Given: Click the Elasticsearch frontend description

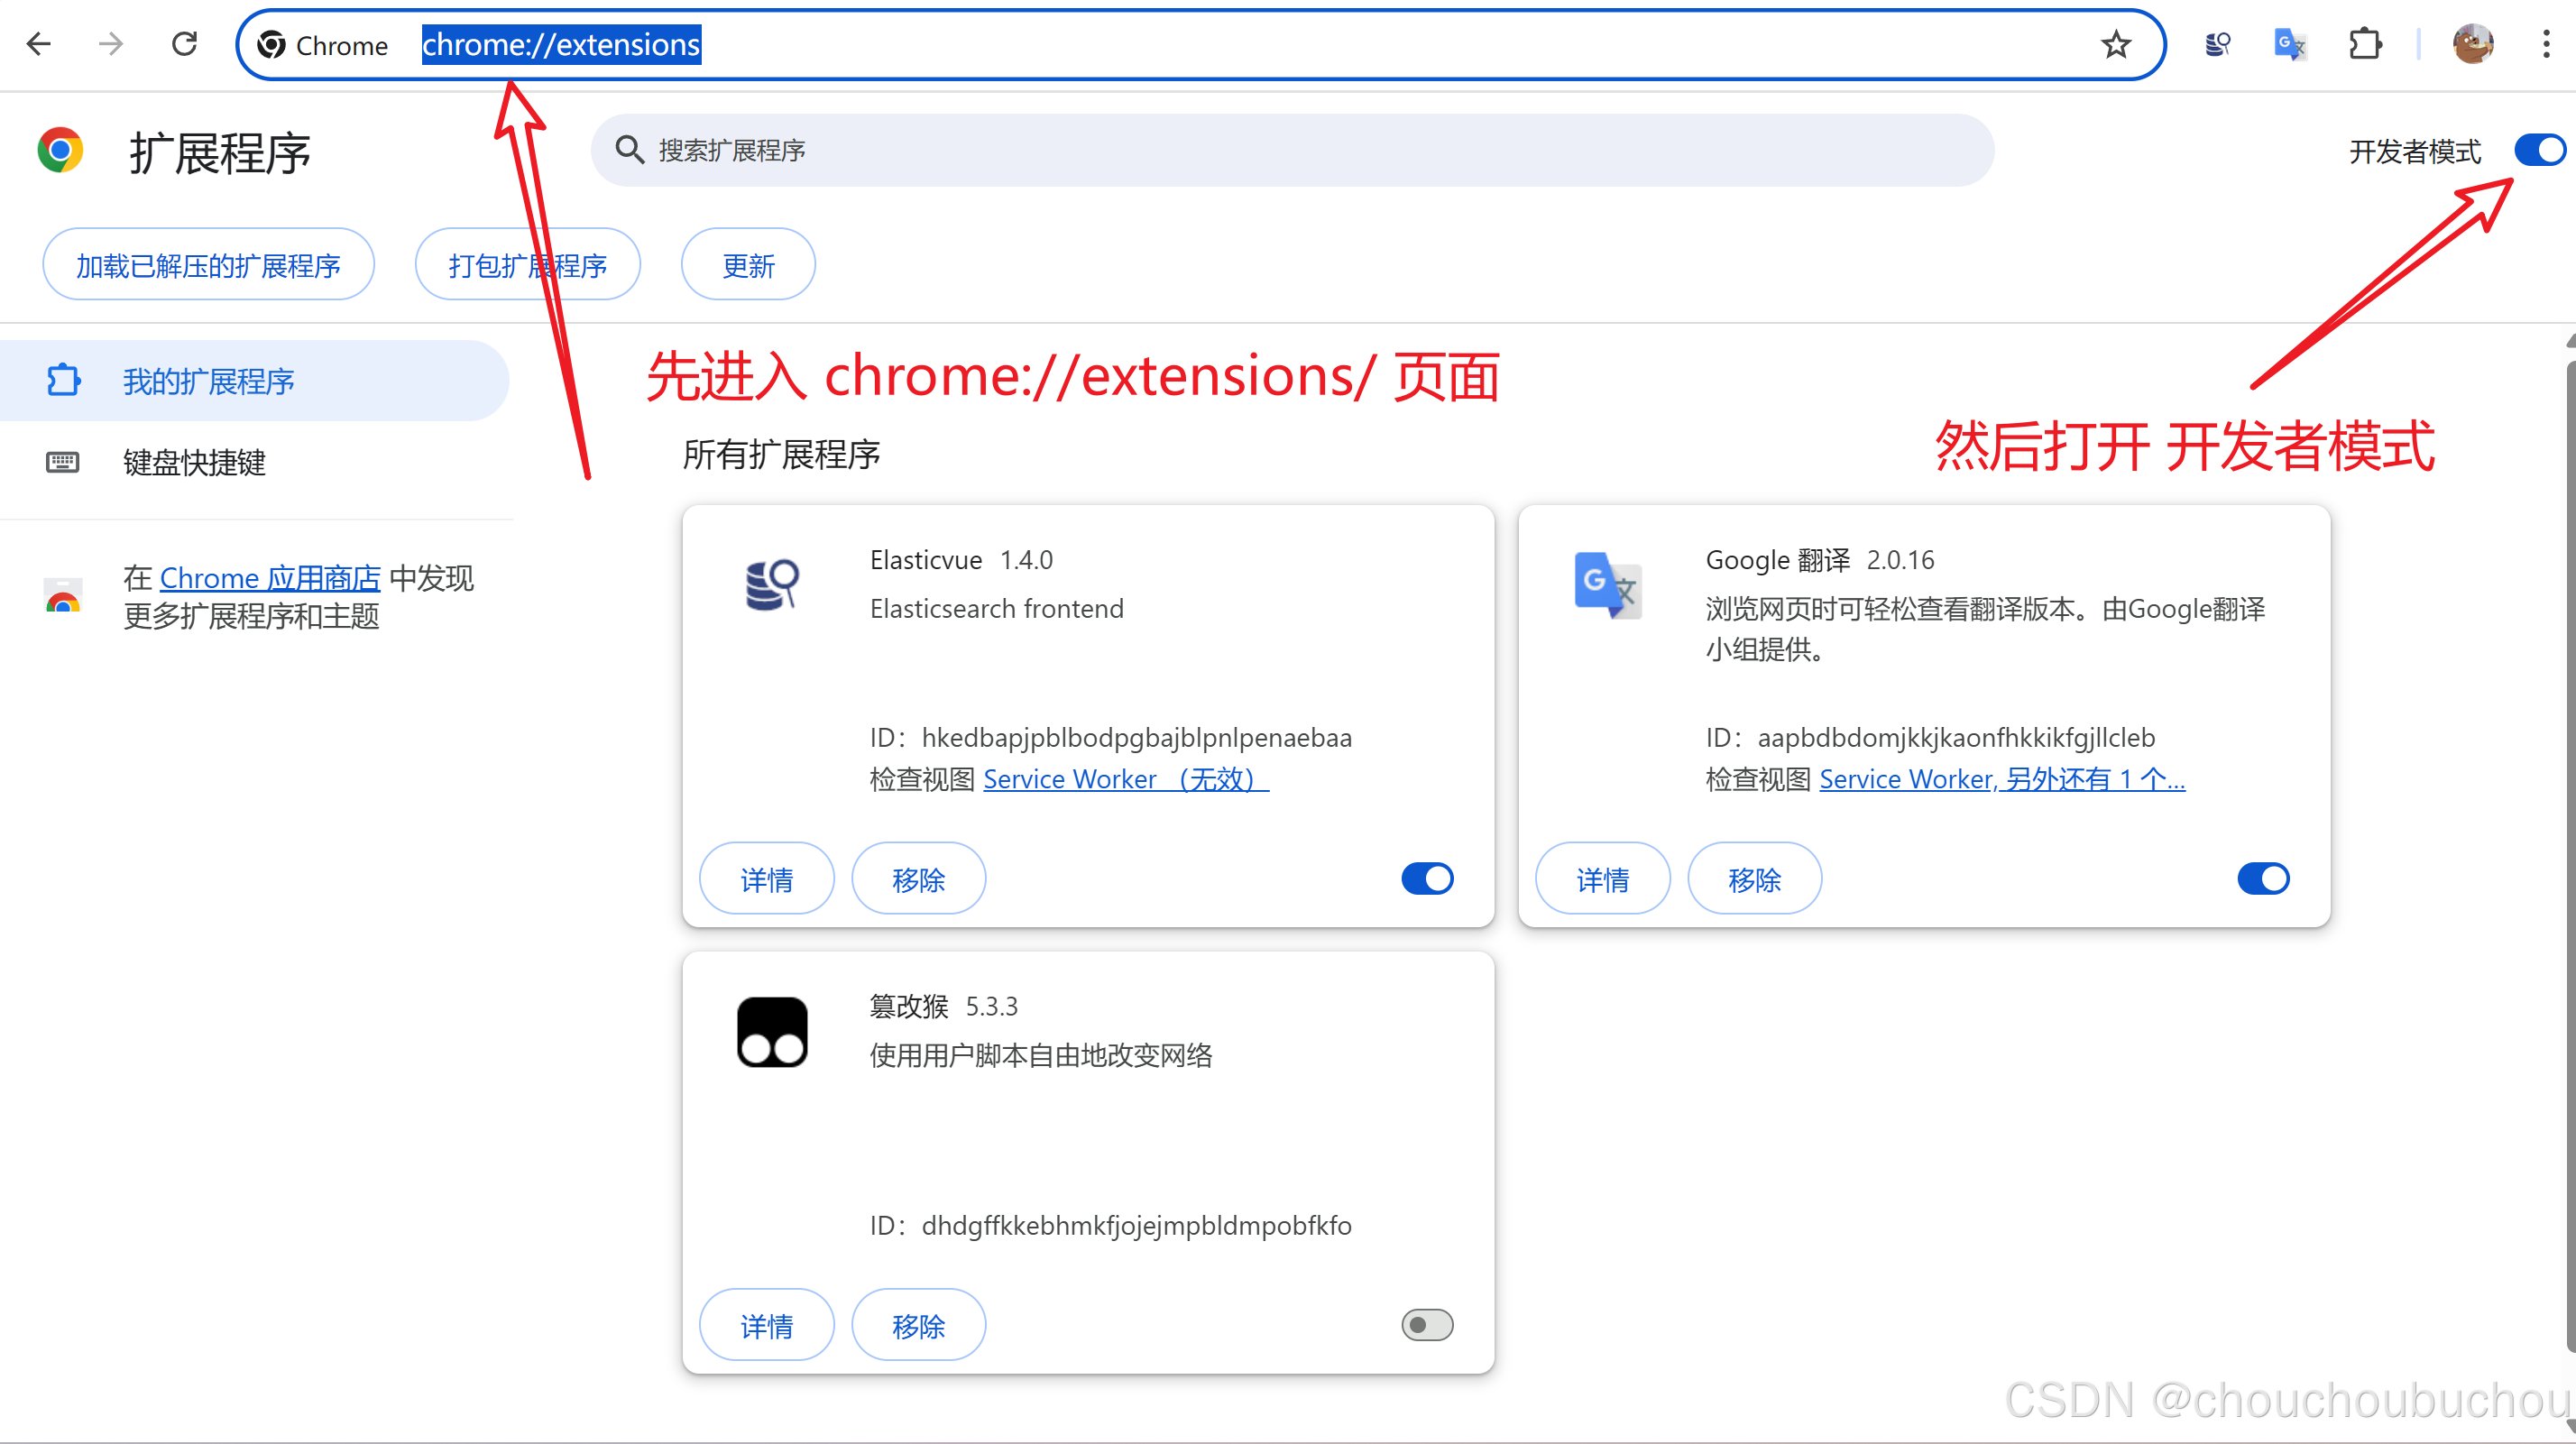Looking at the screenshot, I should click(996, 609).
